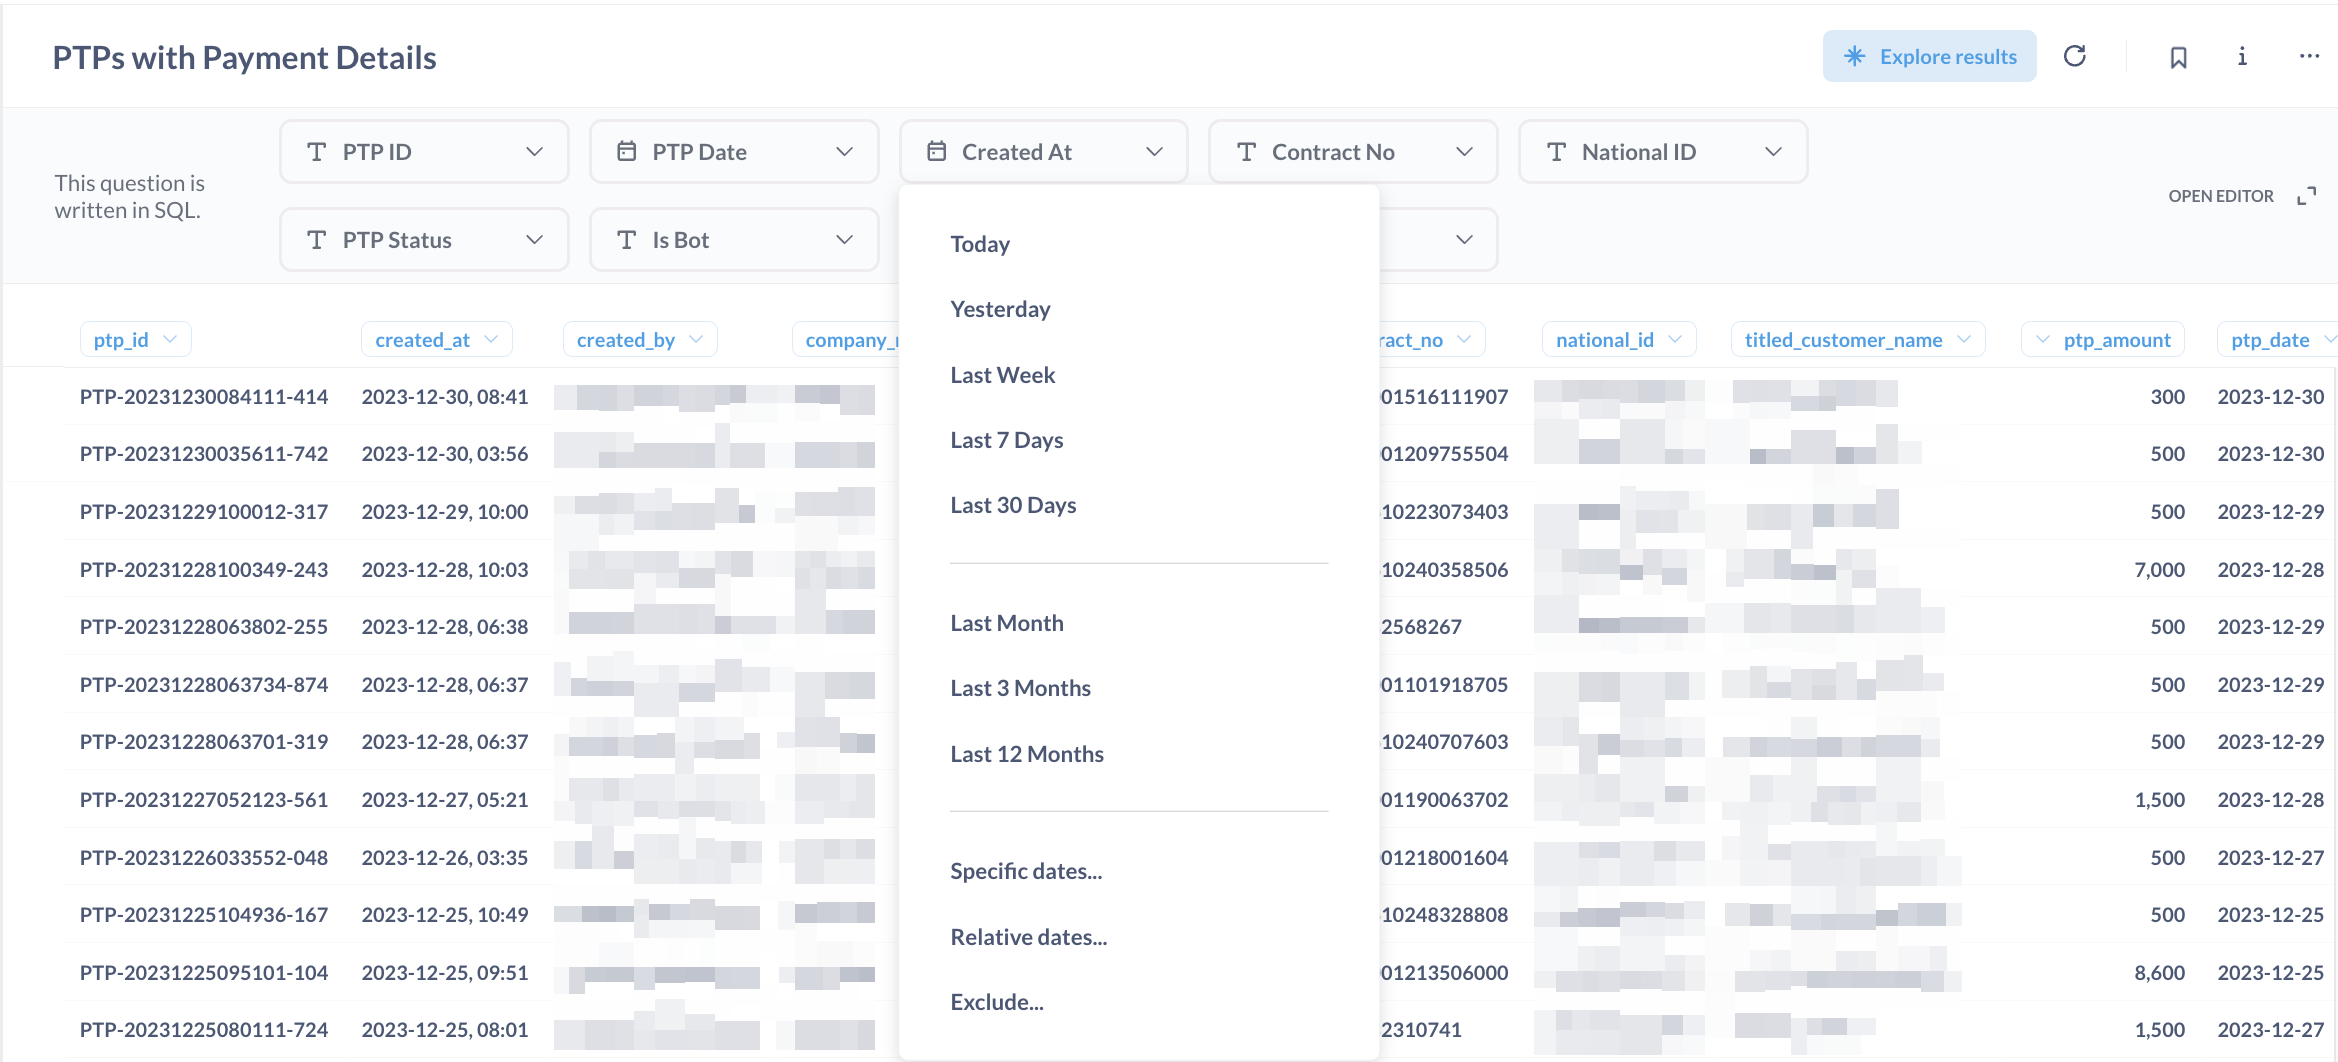Close the Created At filter dropdown
Screen dimensions: 2338x1062
[x=1153, y=152]
